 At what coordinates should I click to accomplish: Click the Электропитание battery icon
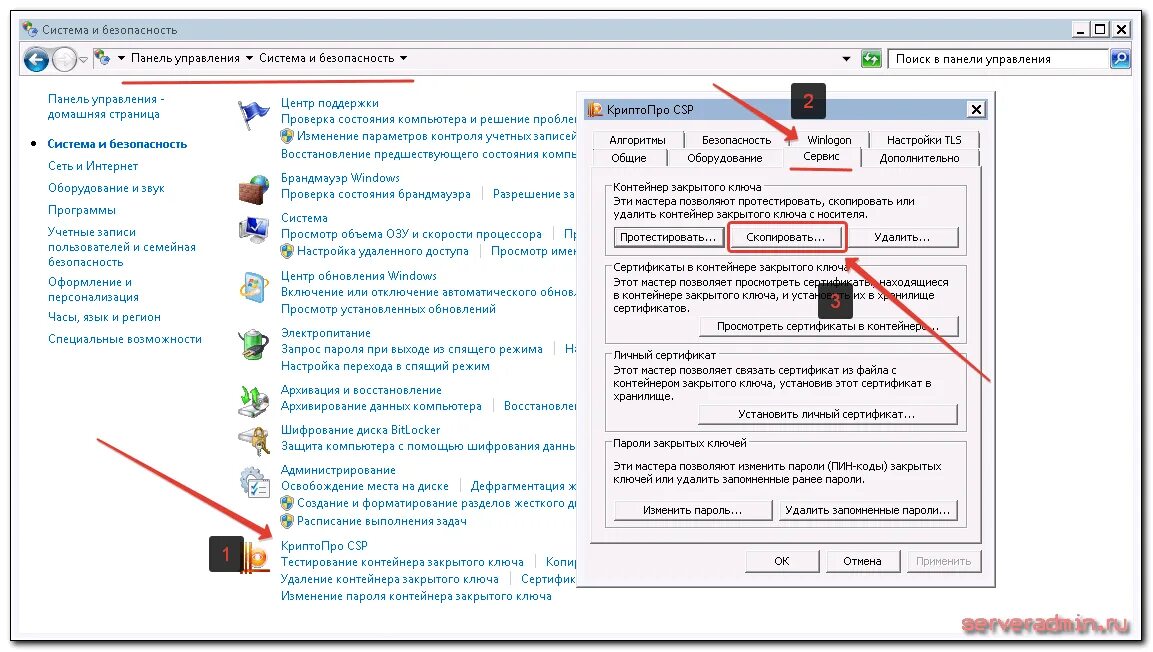tap(254, 344)
